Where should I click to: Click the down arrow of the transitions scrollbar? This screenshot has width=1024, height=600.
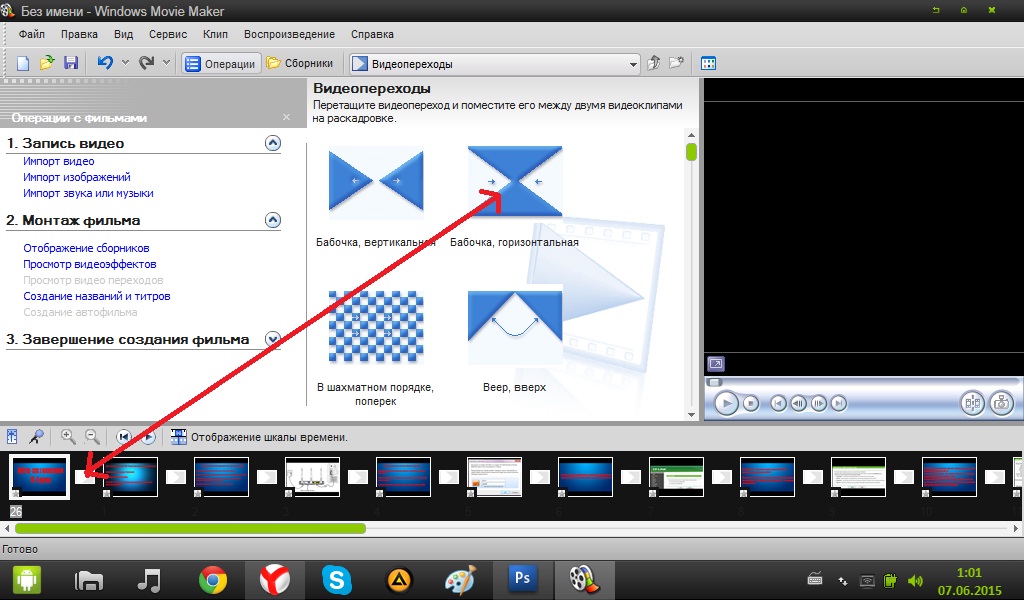(x=691, y=415)
